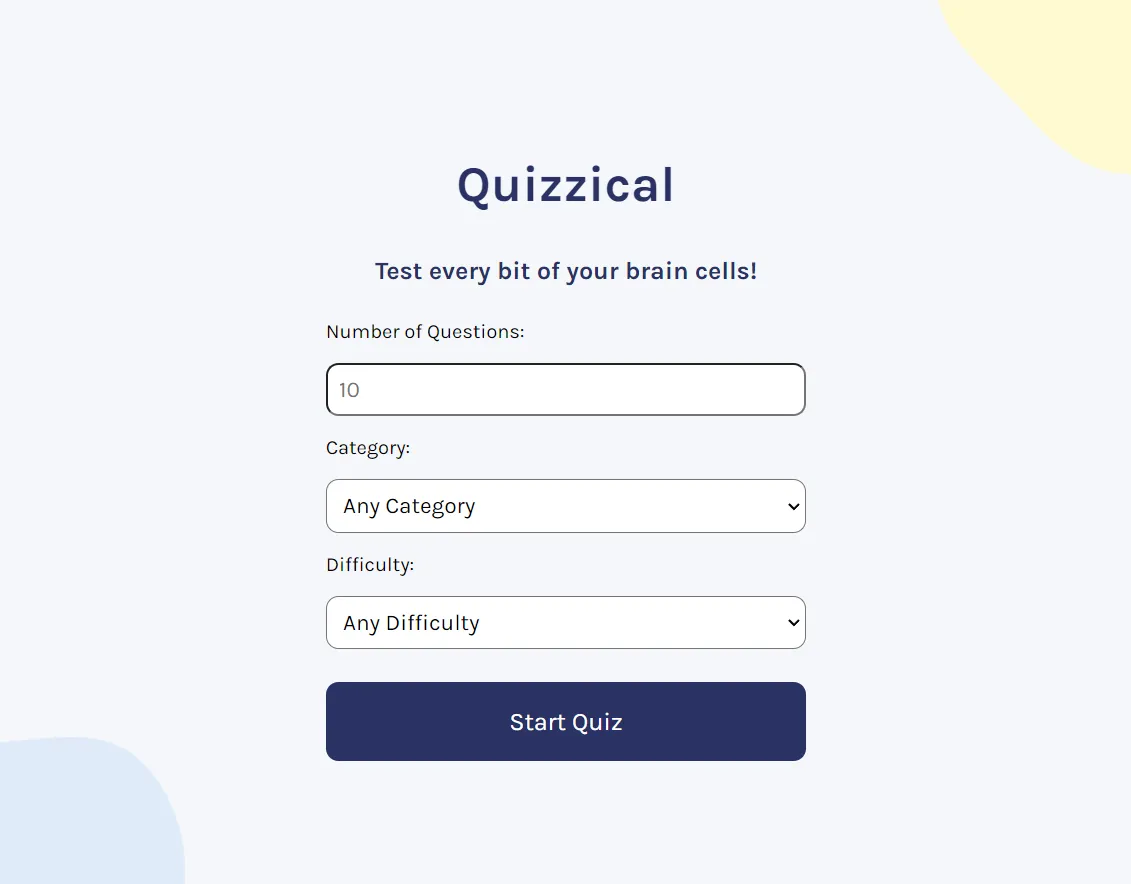Expand the Any Category selector chevron
Screen dimensions: 1131x884
tap(793, 506)
